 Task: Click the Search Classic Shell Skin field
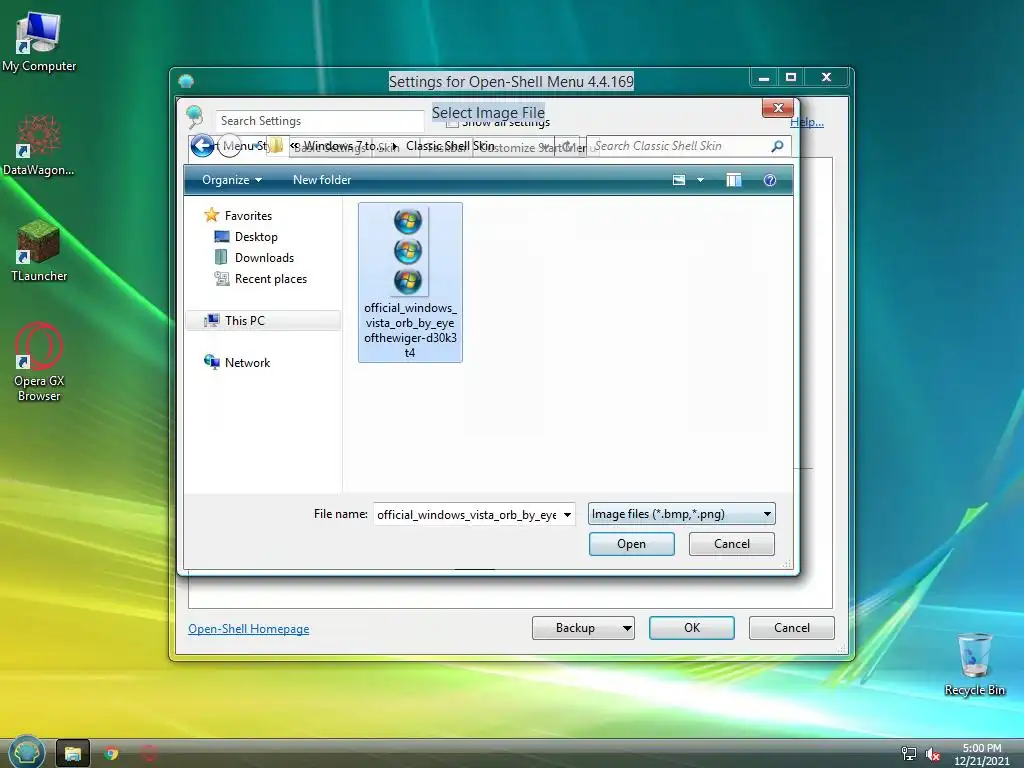point(689,146)
